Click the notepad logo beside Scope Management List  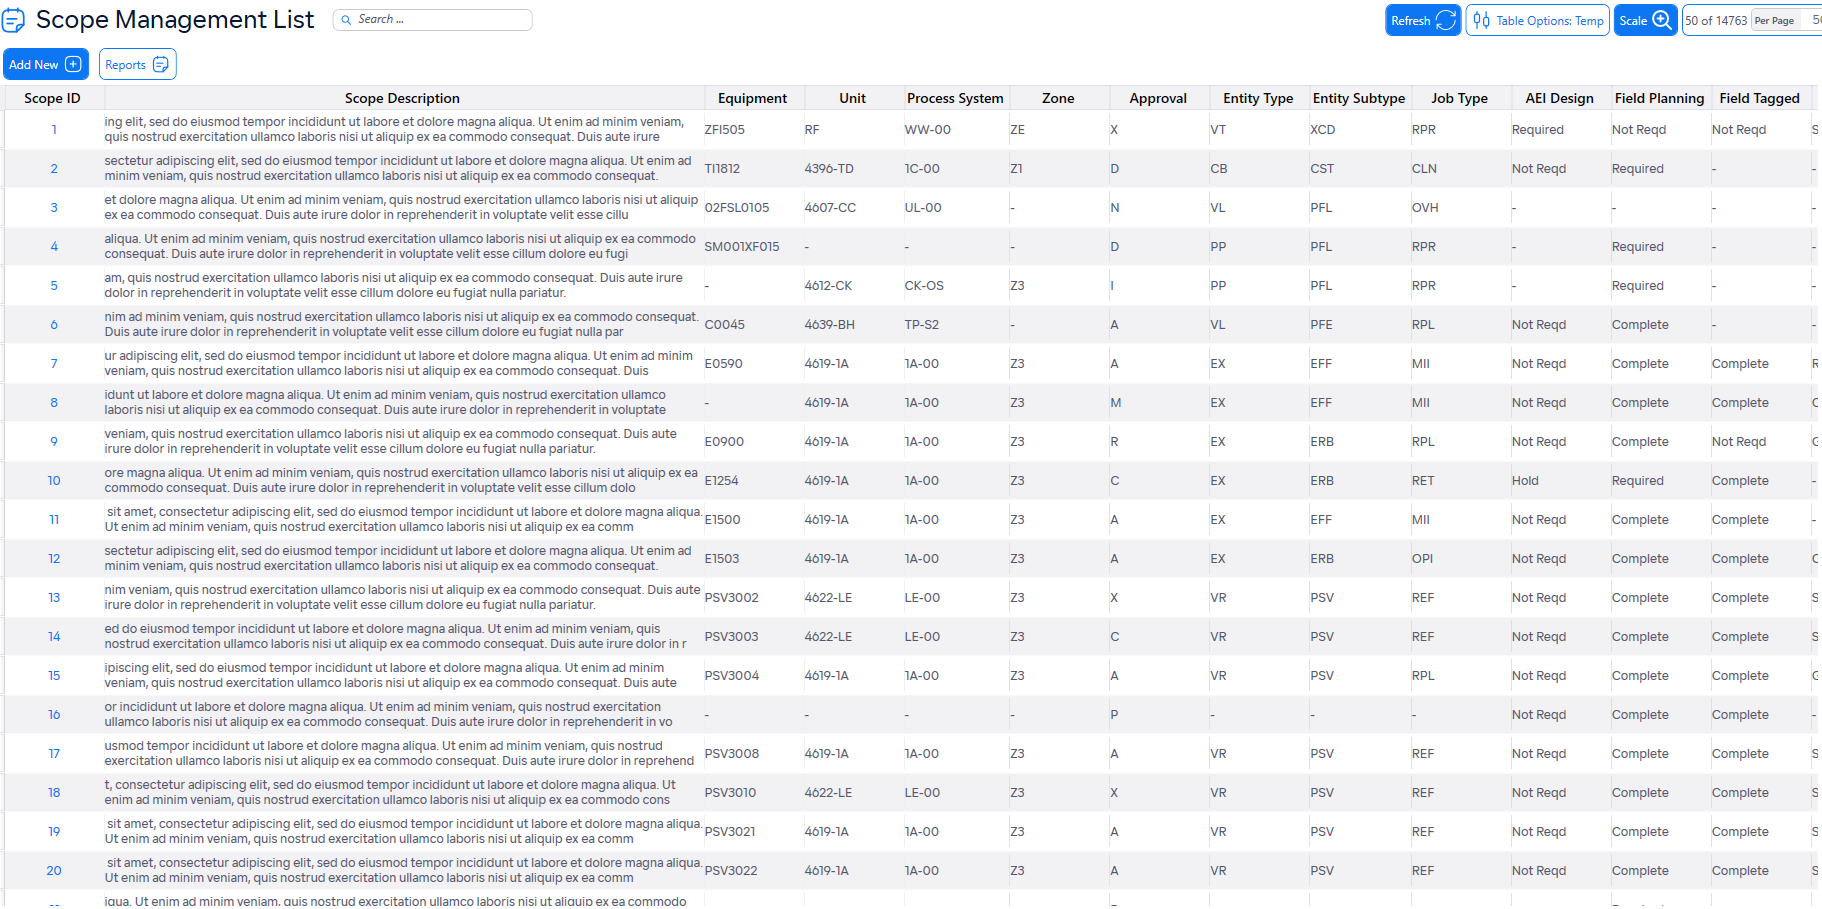pos(14,20)
